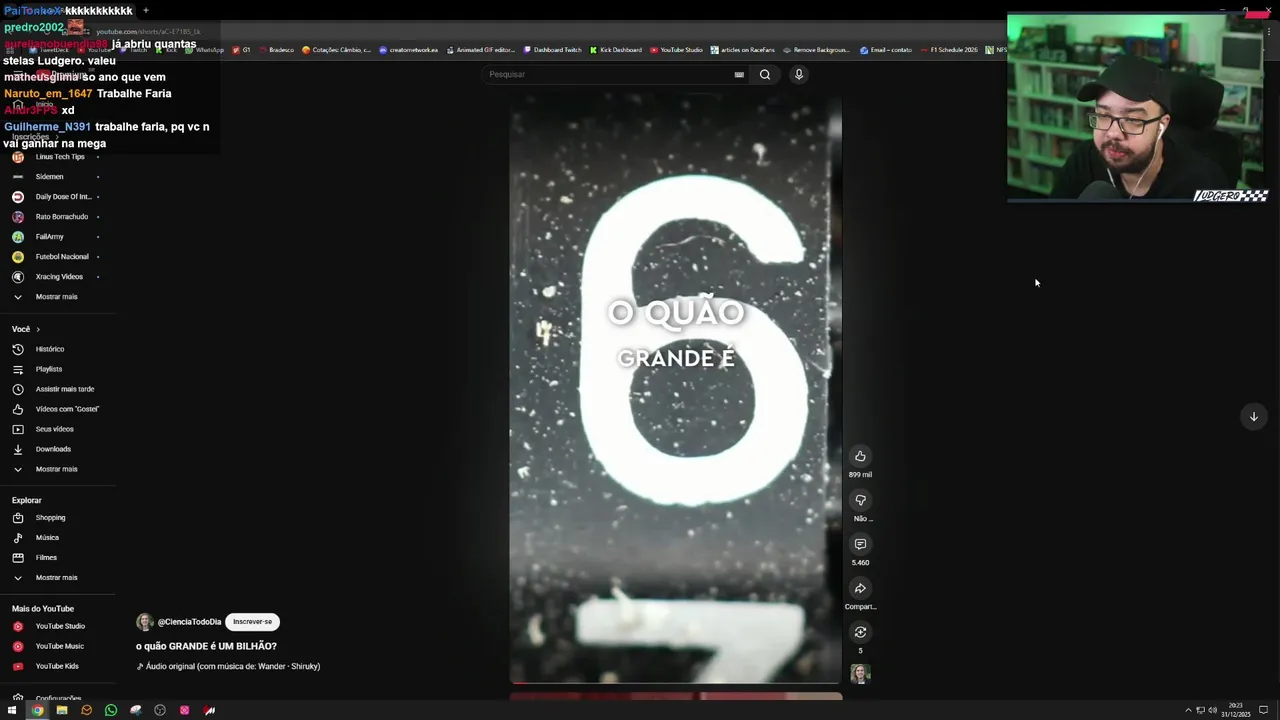Open the YouTube Studio bookmark in bar
The image size is (1280, 720).
(676, 50)
